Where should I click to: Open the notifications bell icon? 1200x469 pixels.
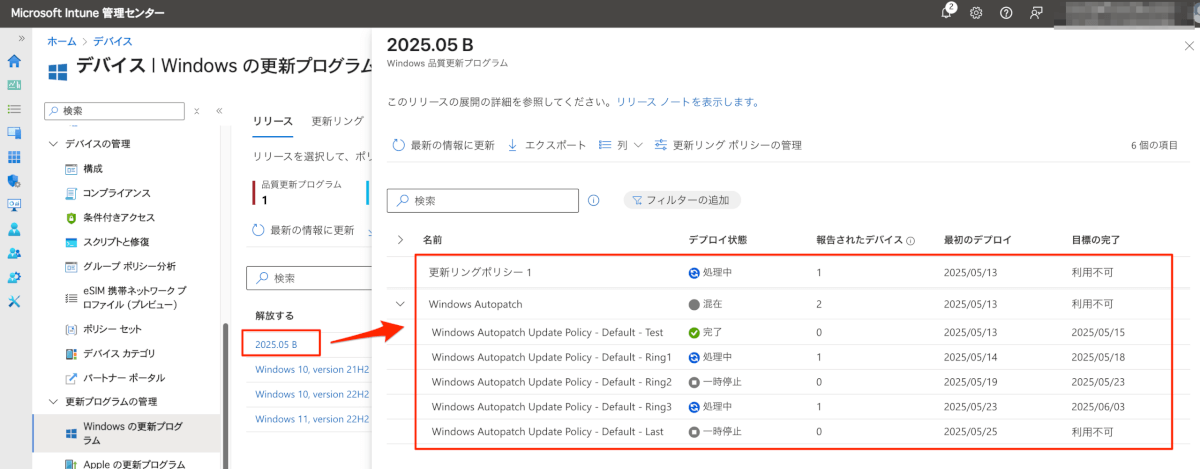948,12
